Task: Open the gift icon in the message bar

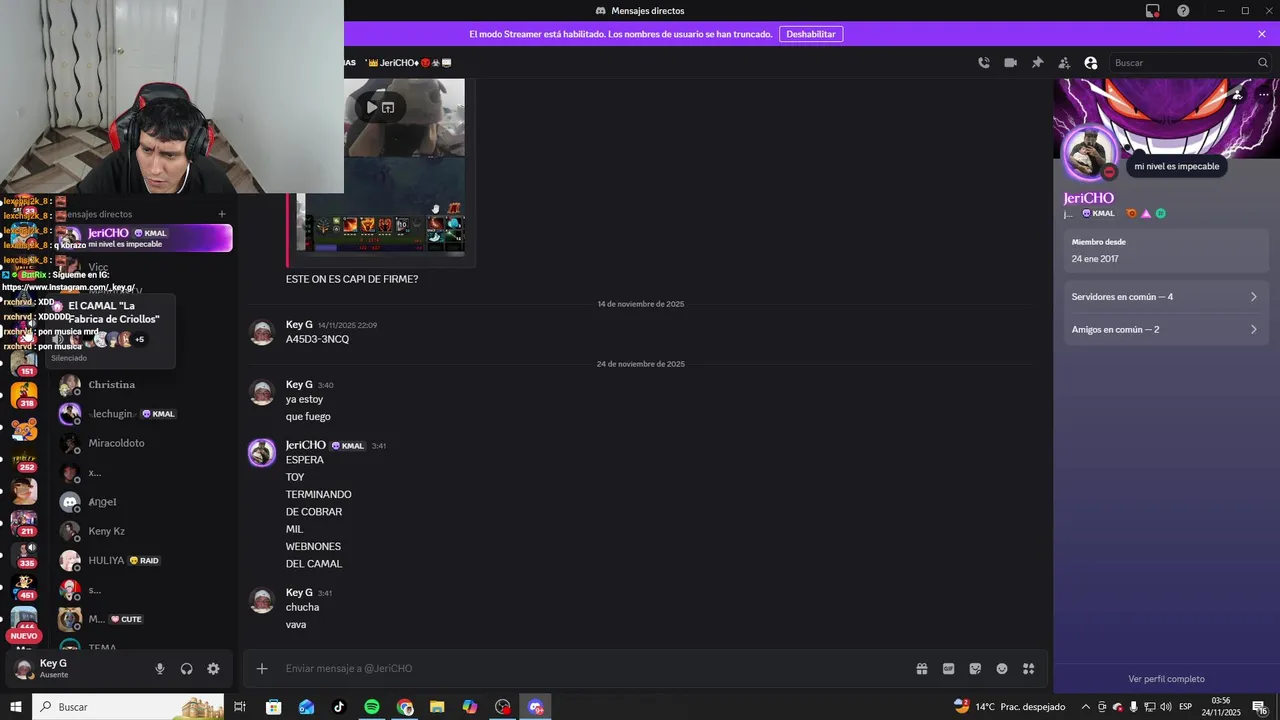Action: pos(922,669)
